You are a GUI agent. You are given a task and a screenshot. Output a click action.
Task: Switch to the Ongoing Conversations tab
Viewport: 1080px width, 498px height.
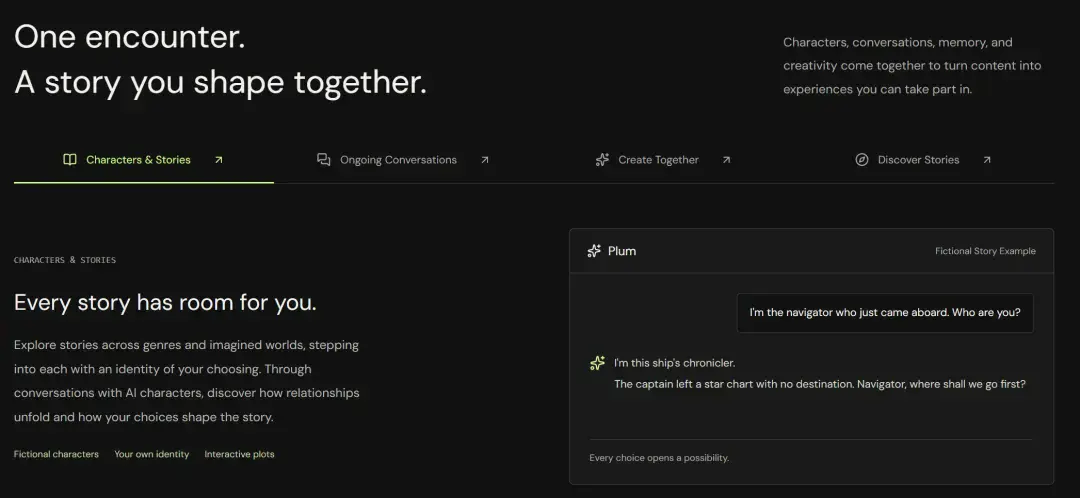(x=404, y=160)
